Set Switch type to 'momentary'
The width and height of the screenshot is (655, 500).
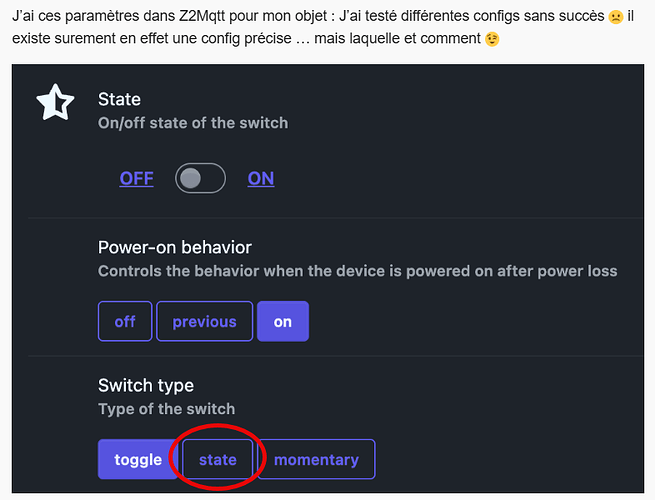(316, 460)
